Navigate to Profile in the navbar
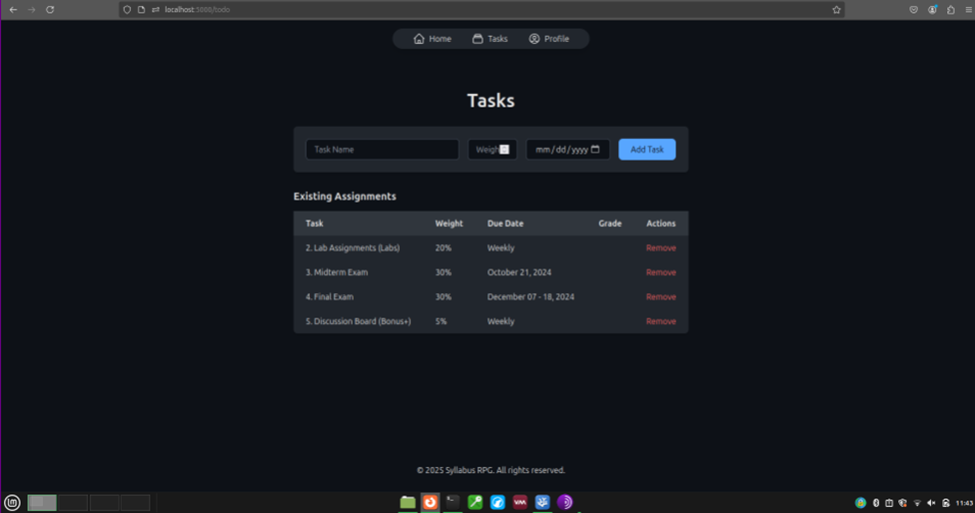 (549, 39)
